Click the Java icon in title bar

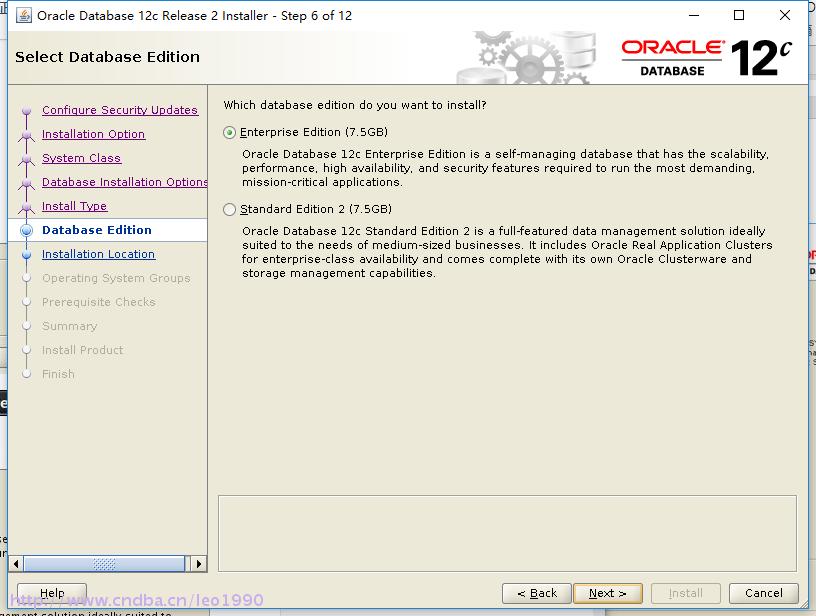[23, 16]
